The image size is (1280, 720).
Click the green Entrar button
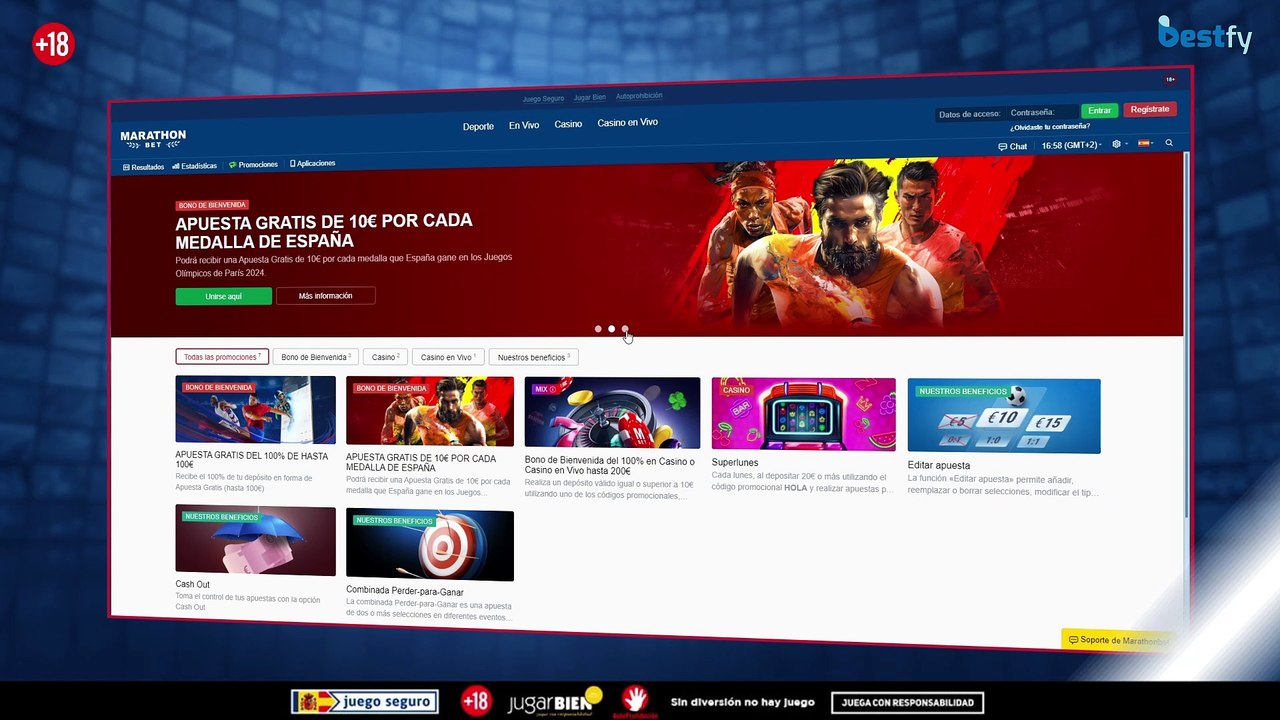tap(1100, 111)
